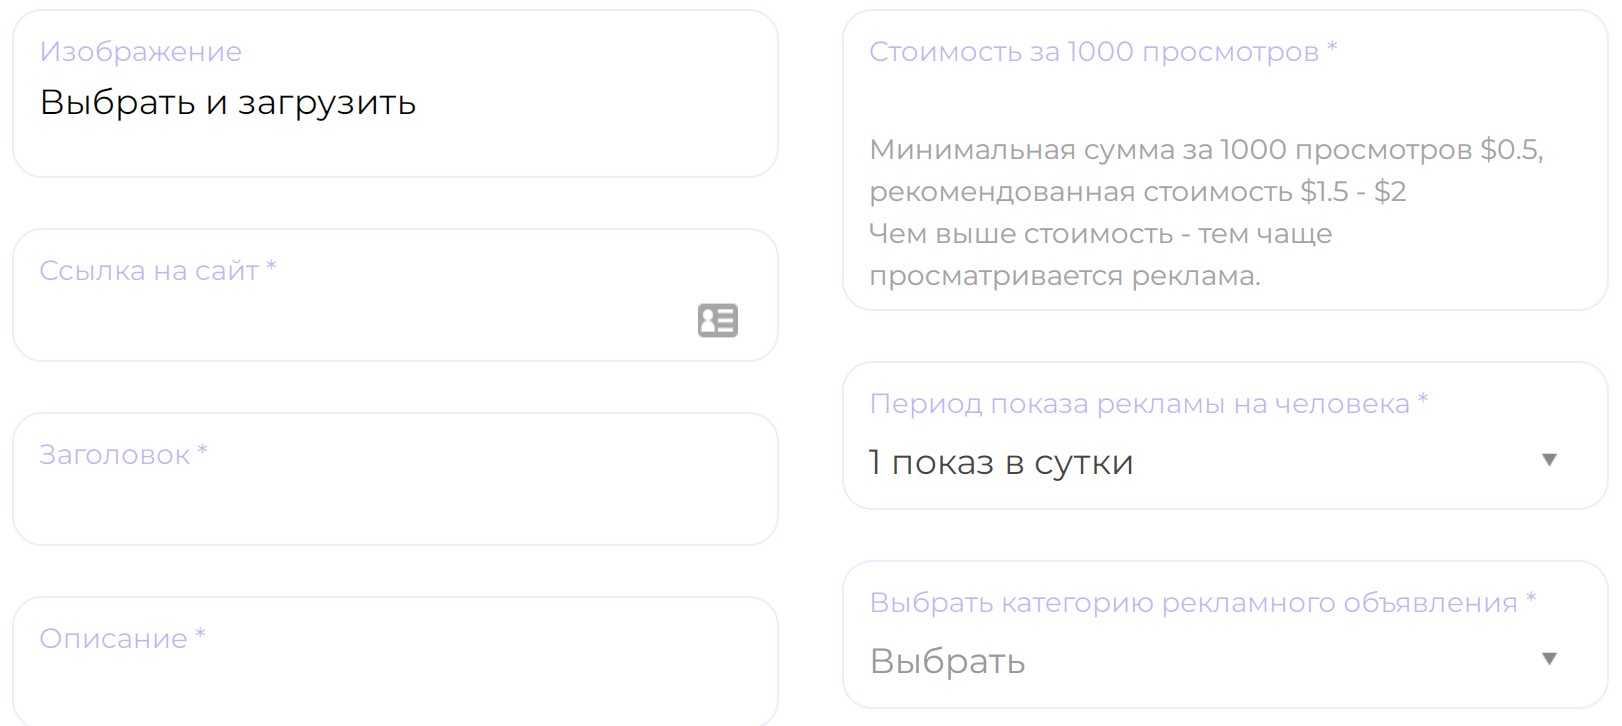
Task: Focus the Описание input field
Action: (x=395, y=662)
